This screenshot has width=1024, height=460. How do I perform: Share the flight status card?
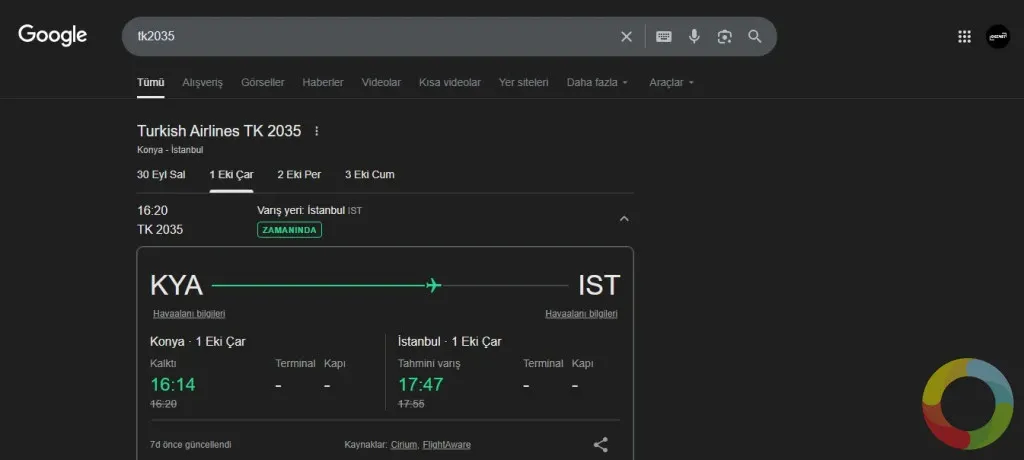pyautogui.click(x=600, y=445)
